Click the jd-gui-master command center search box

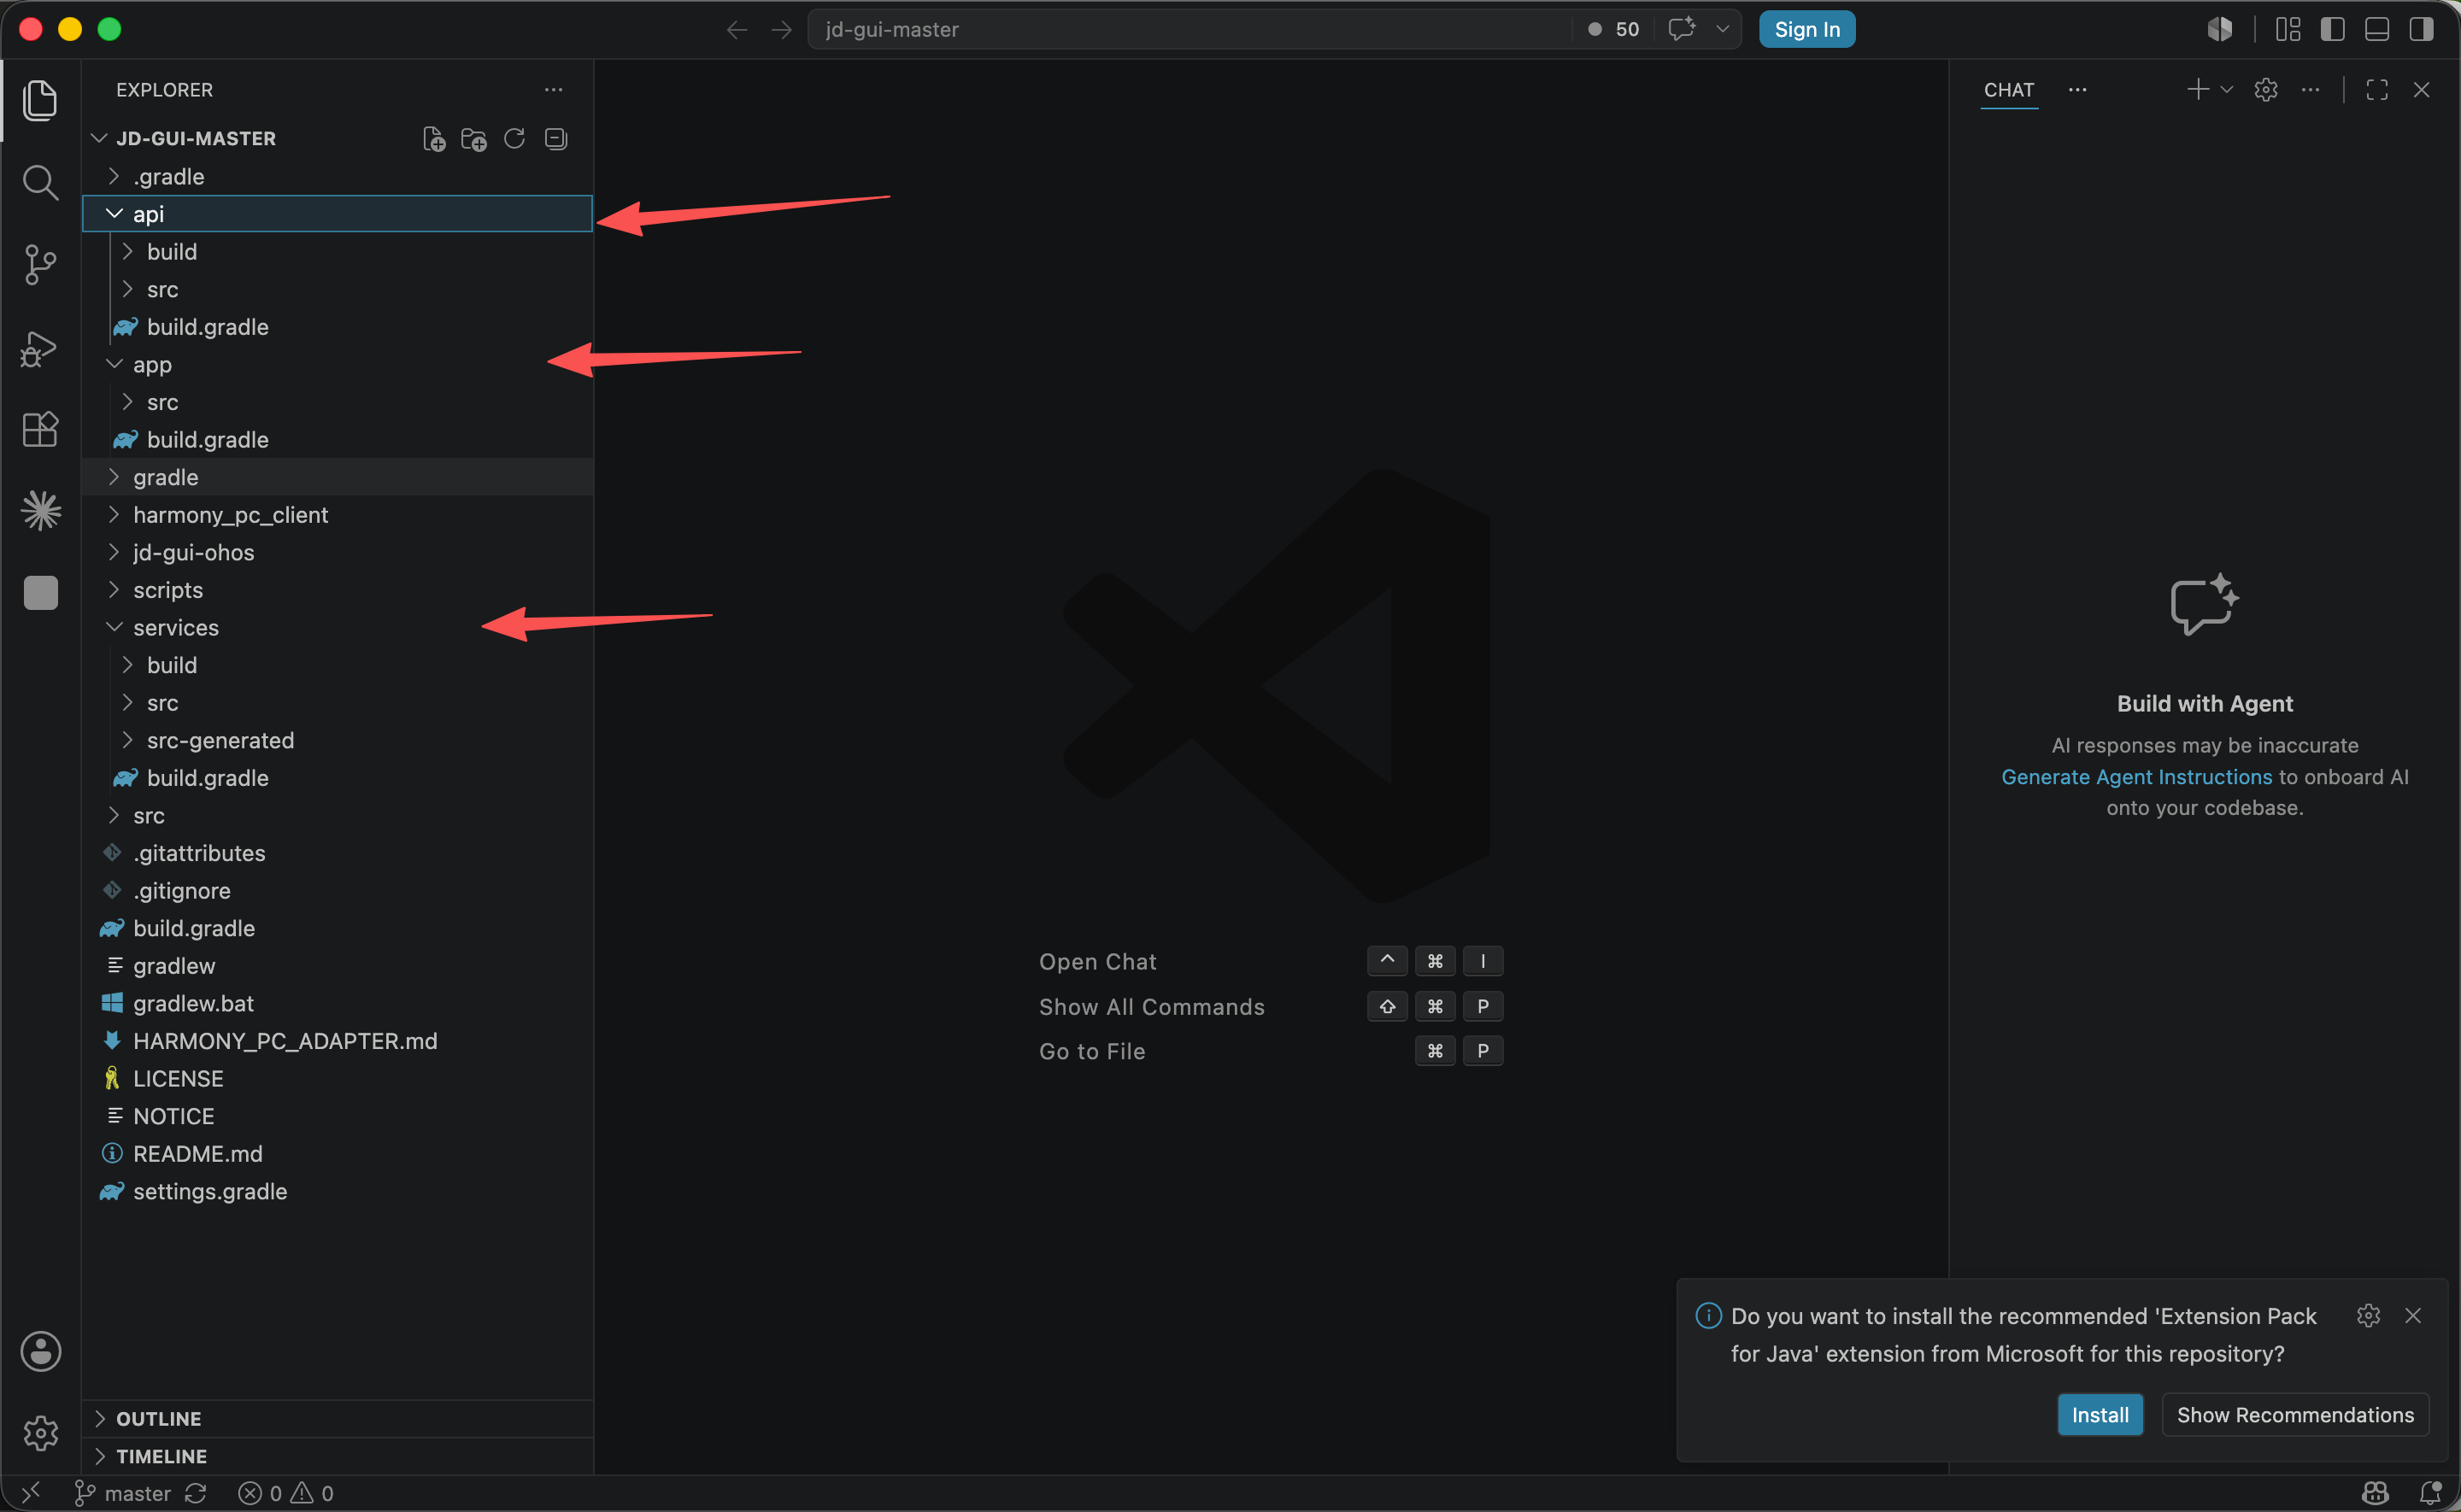coord(1190,29)
